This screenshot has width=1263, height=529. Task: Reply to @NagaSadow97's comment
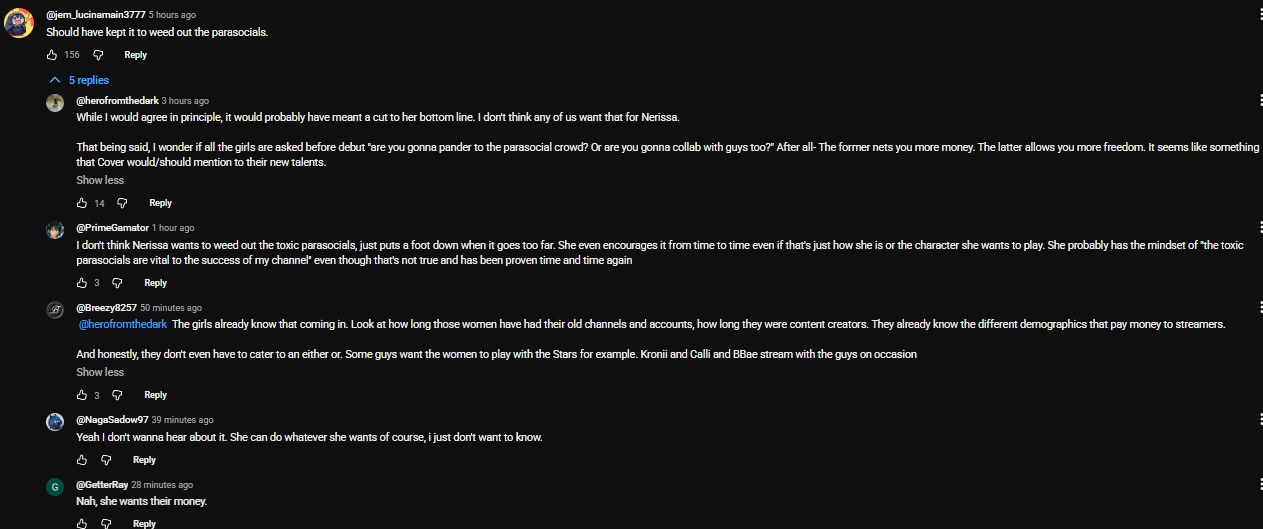coord(144,460)
